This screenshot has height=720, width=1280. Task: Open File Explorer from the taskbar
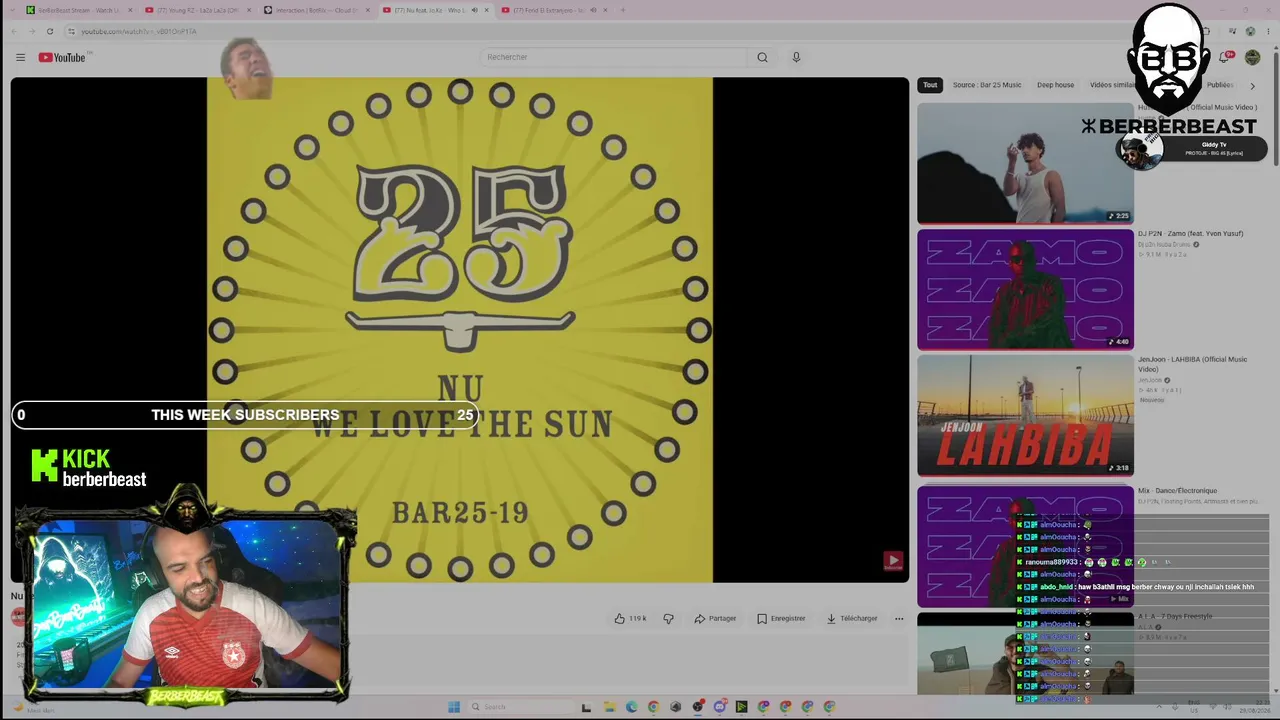[x=609, y=707]
